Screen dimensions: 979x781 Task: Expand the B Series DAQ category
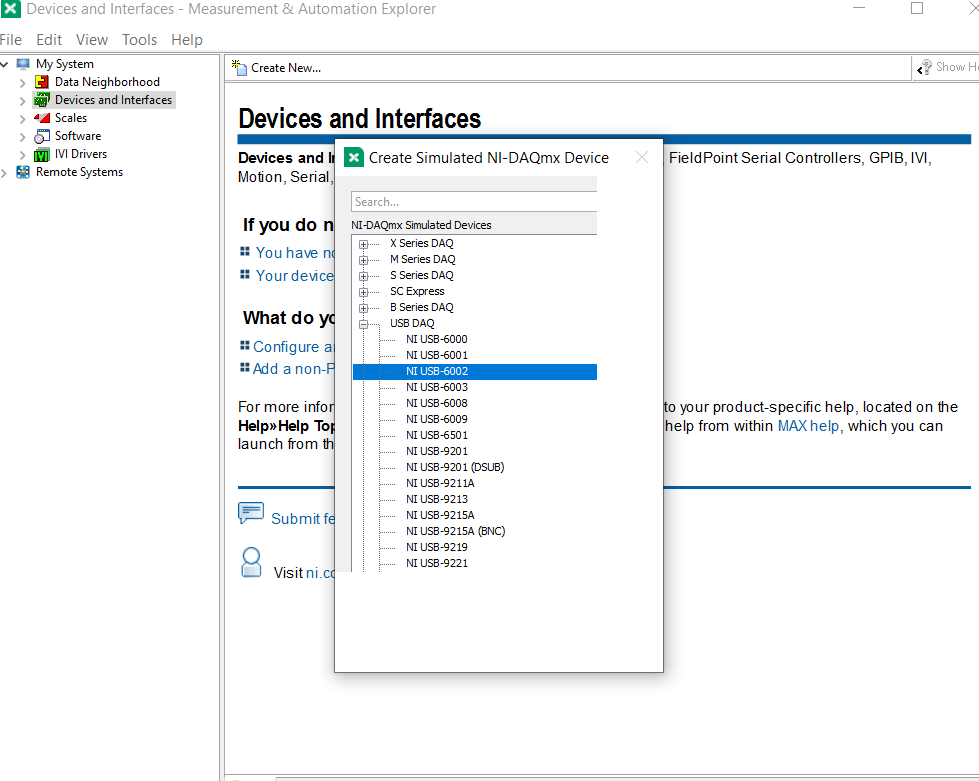pyautogui.click(x=363, y=308)
